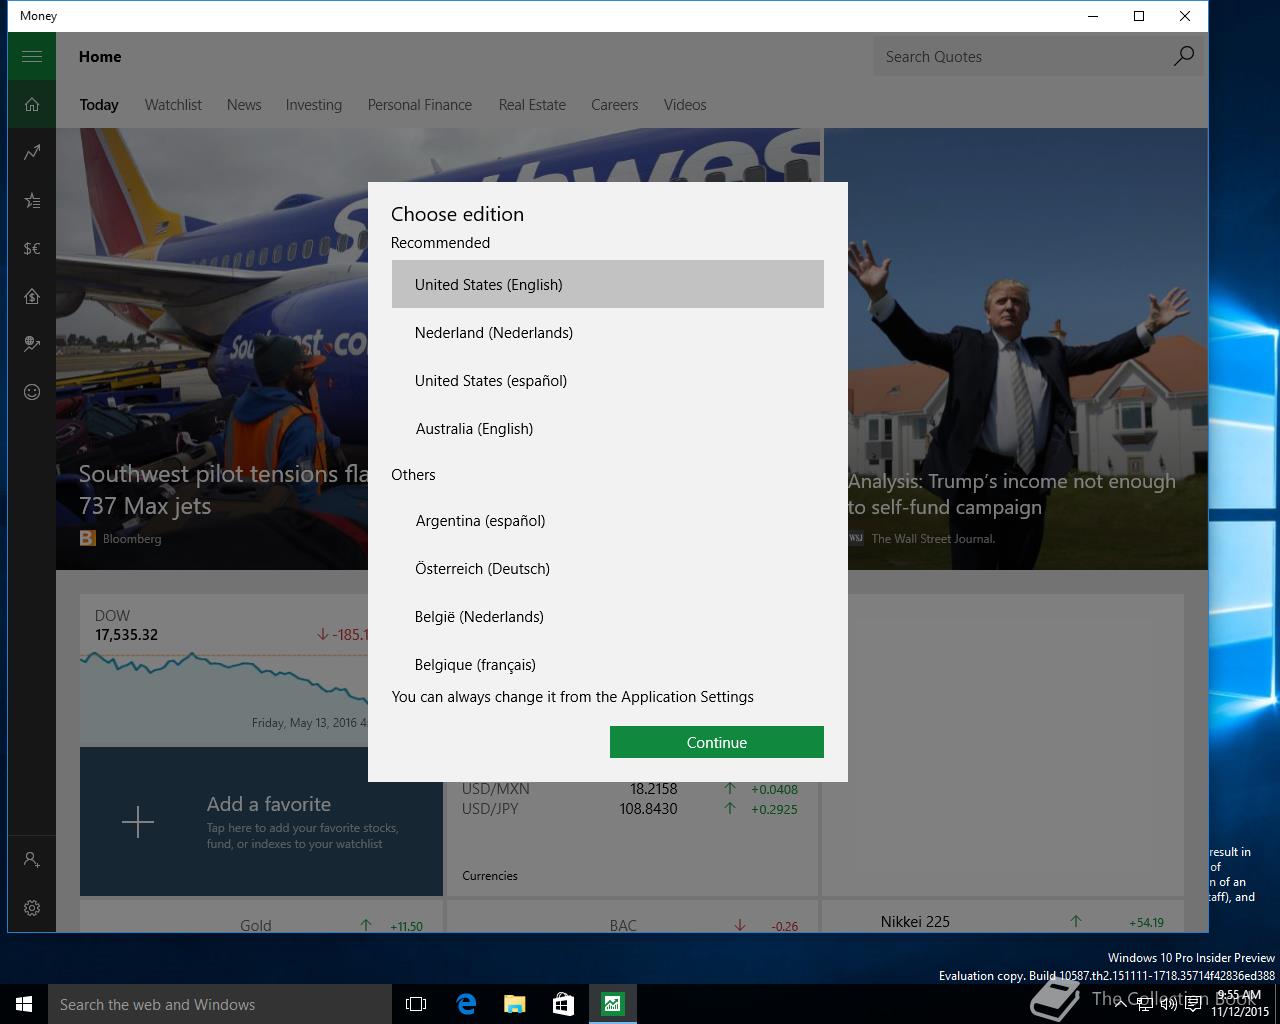Select Nederland (Nederlands) edition
Viewport: 1280px width, 1024px height.
click(x=608, y=332)
